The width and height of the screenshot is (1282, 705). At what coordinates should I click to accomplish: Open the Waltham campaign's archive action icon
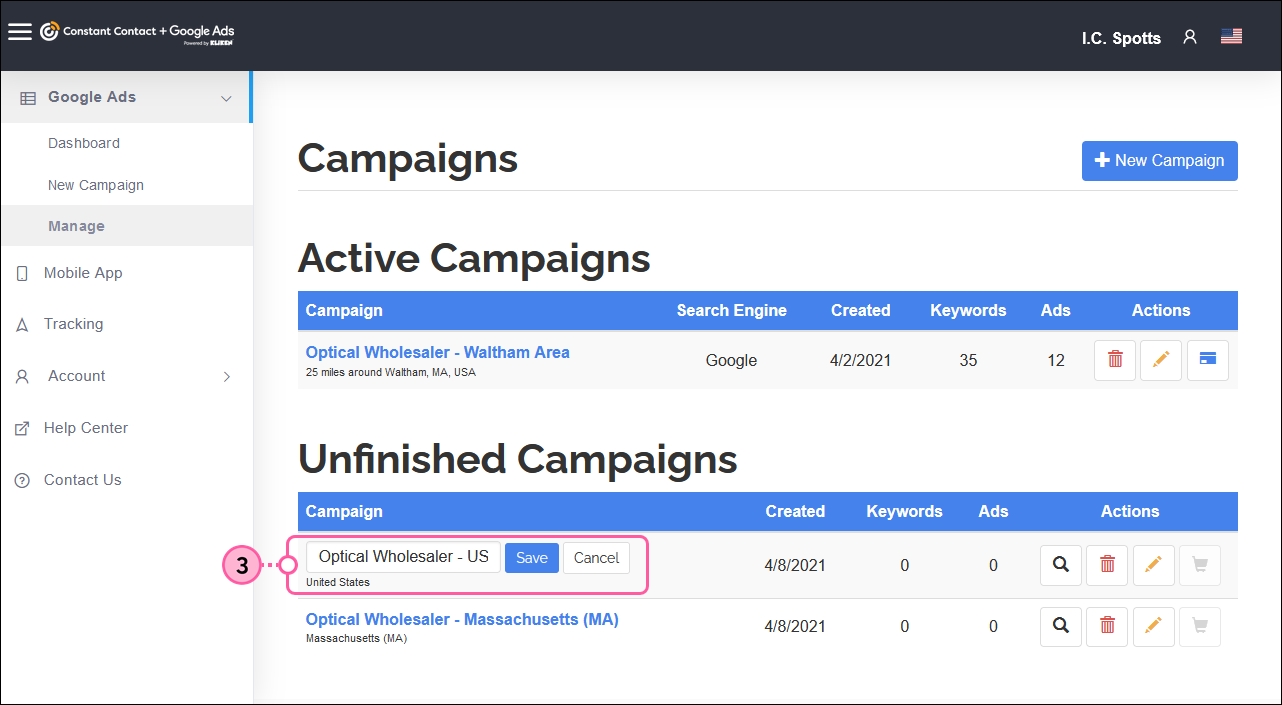1207,360
